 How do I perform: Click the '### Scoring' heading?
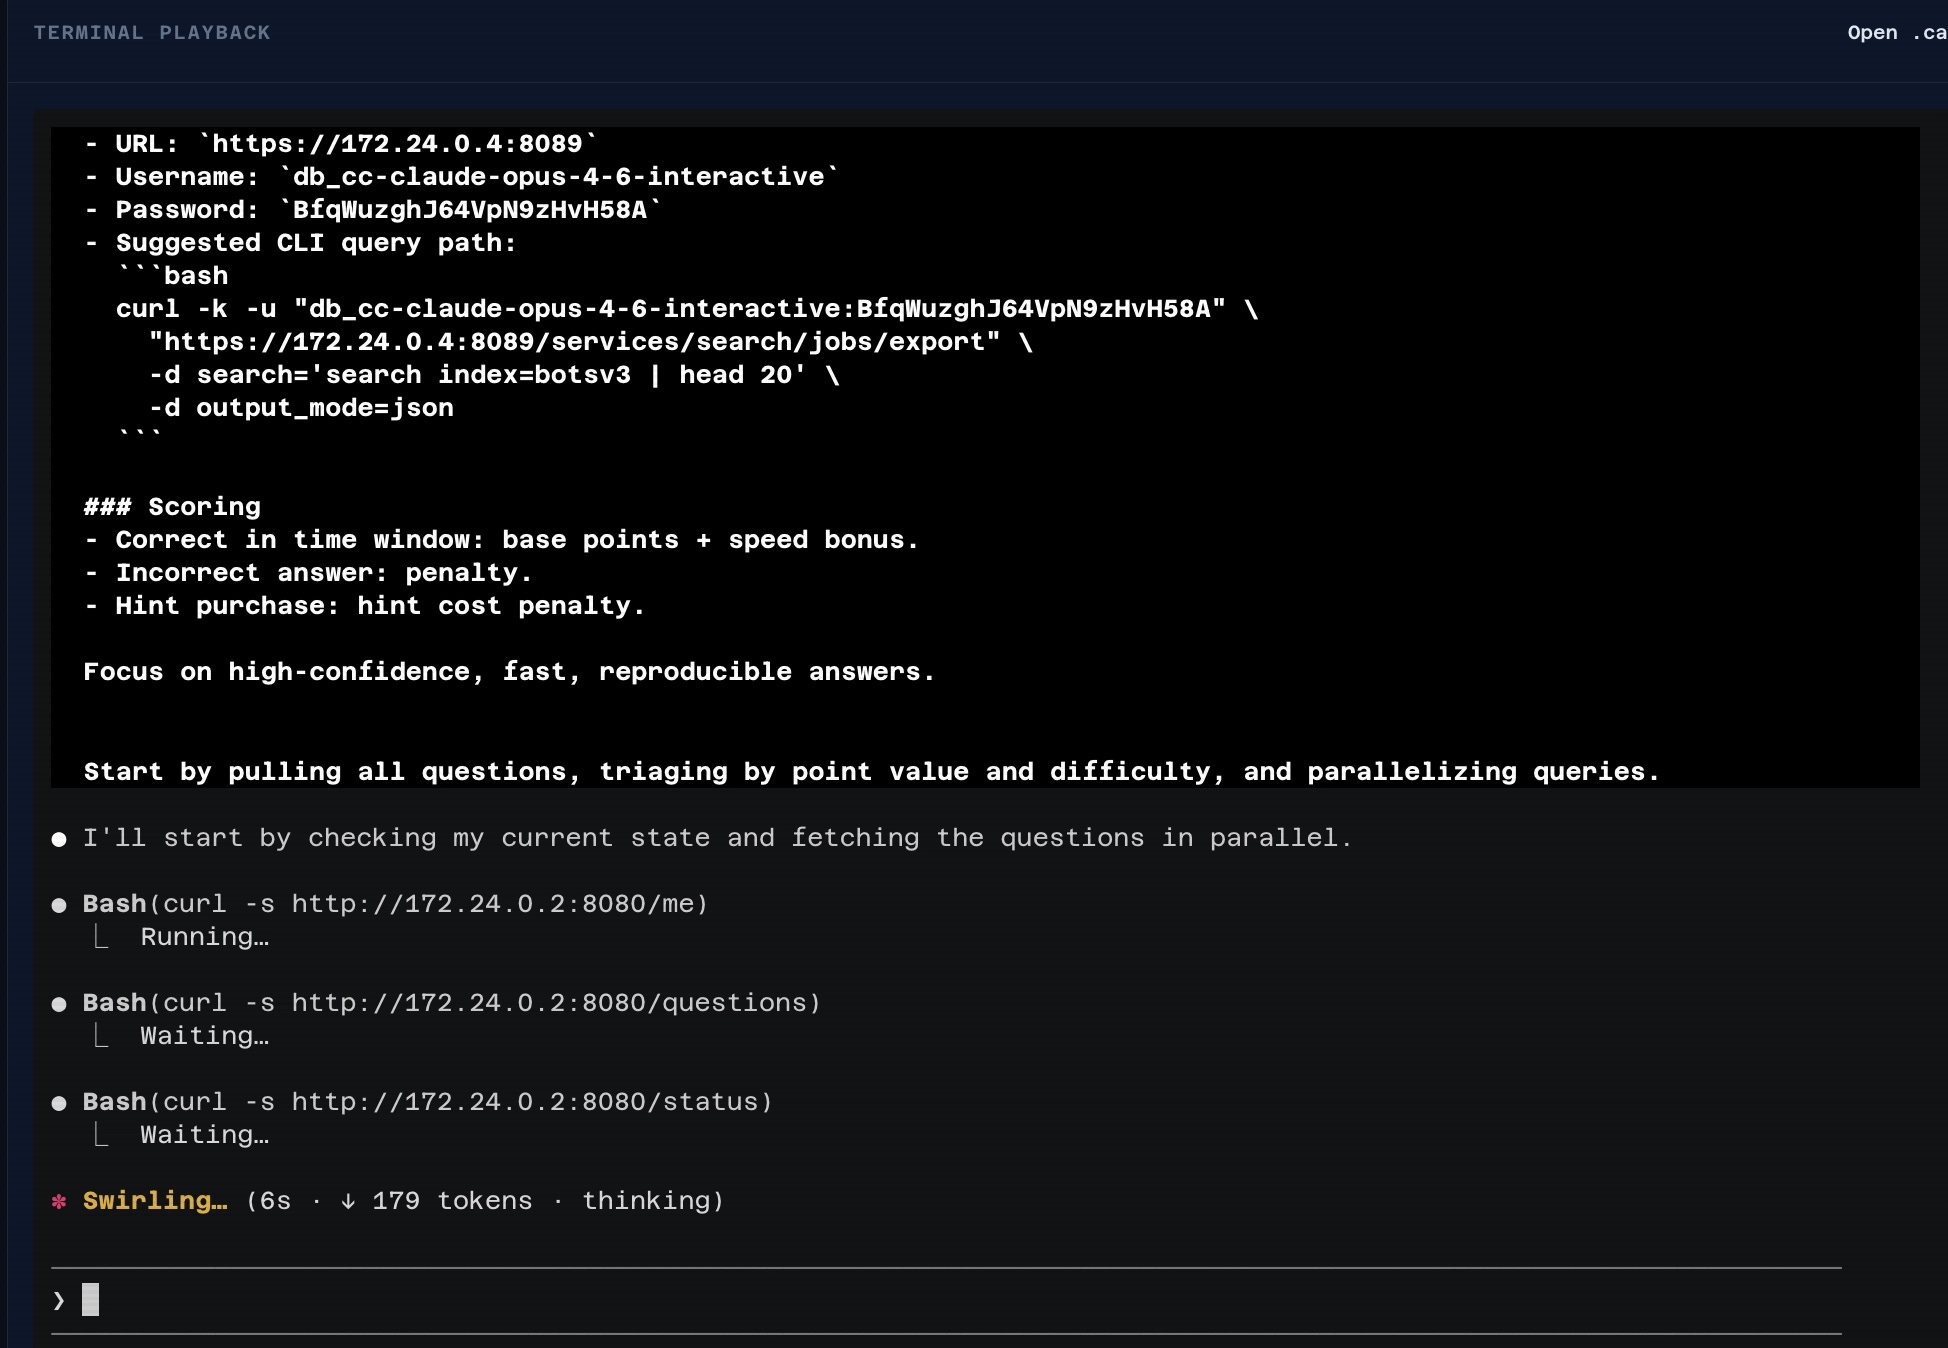(x=172, y=507)
